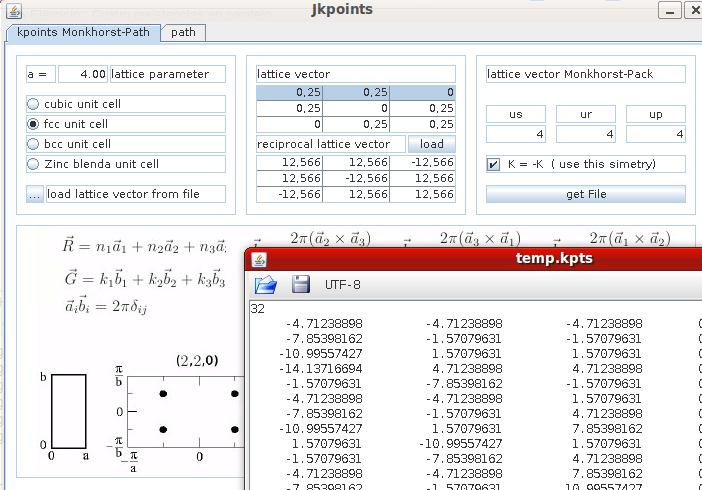Open the kpoints Monkhorst-Path tab
The height and width of the screenshot is (490, 702).
pyautogui.click(x=83, y=32)
